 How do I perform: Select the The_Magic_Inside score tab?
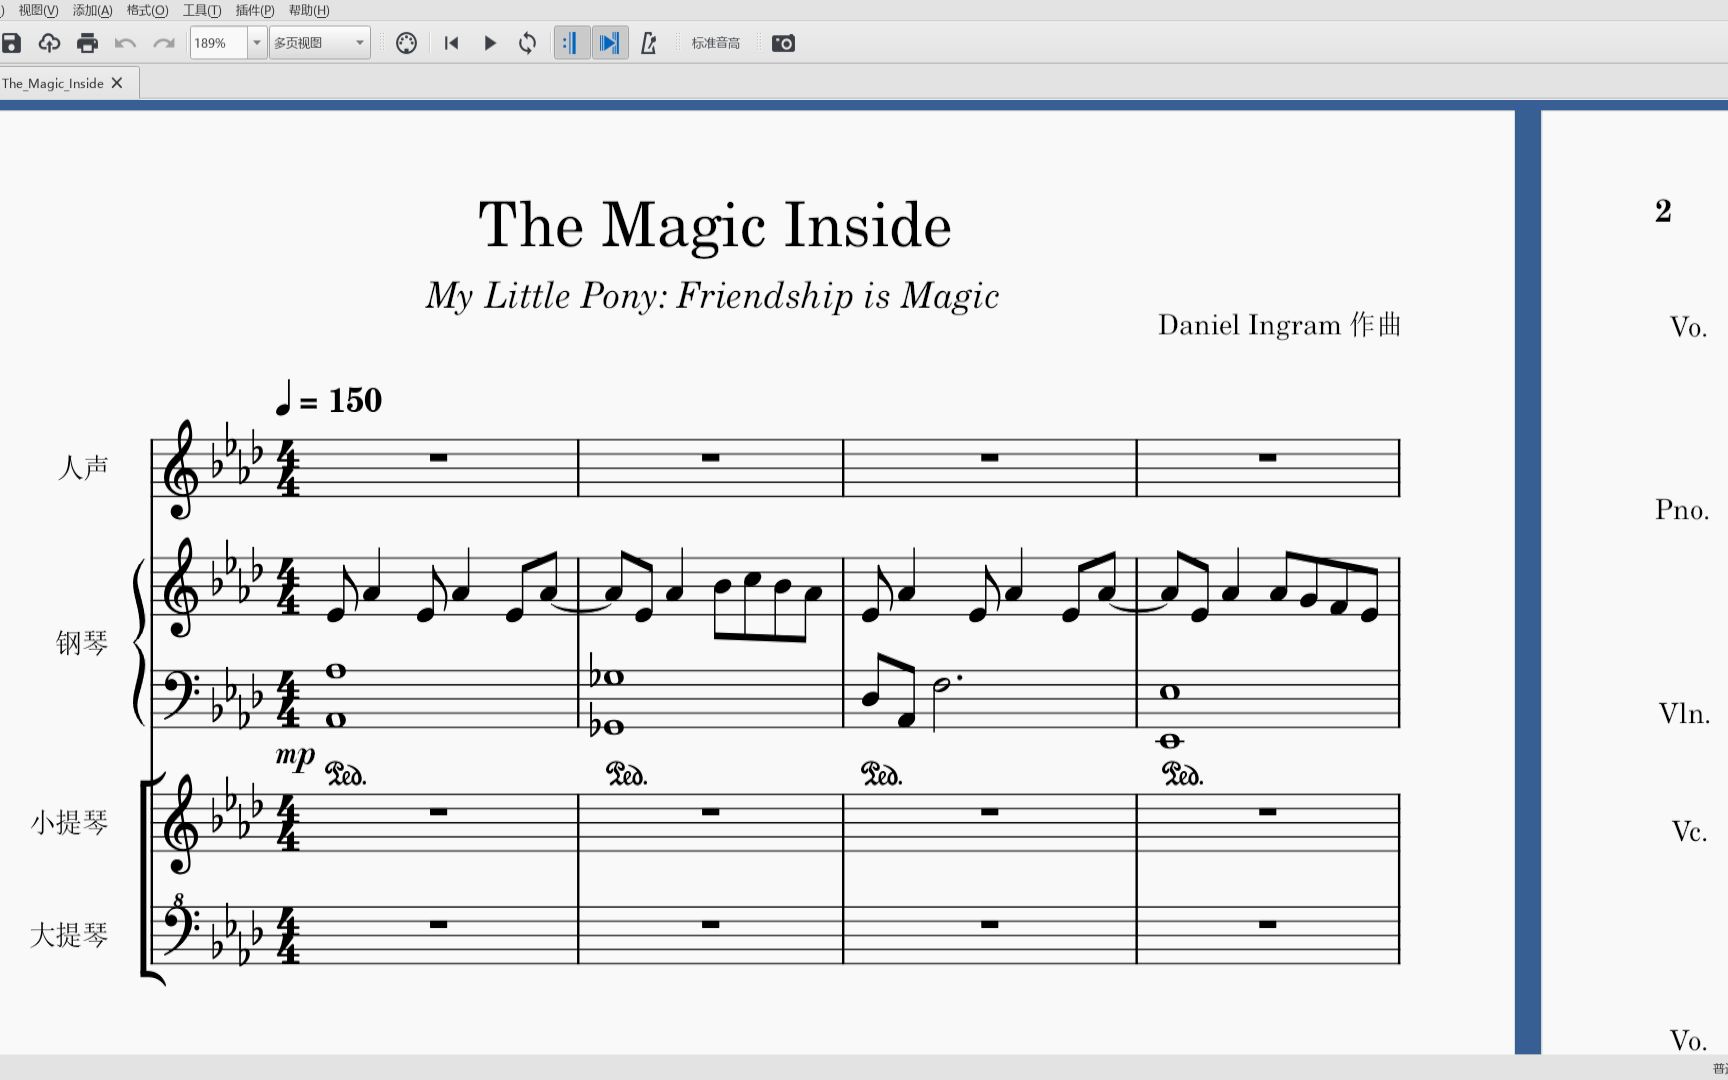tap(53, 83)
